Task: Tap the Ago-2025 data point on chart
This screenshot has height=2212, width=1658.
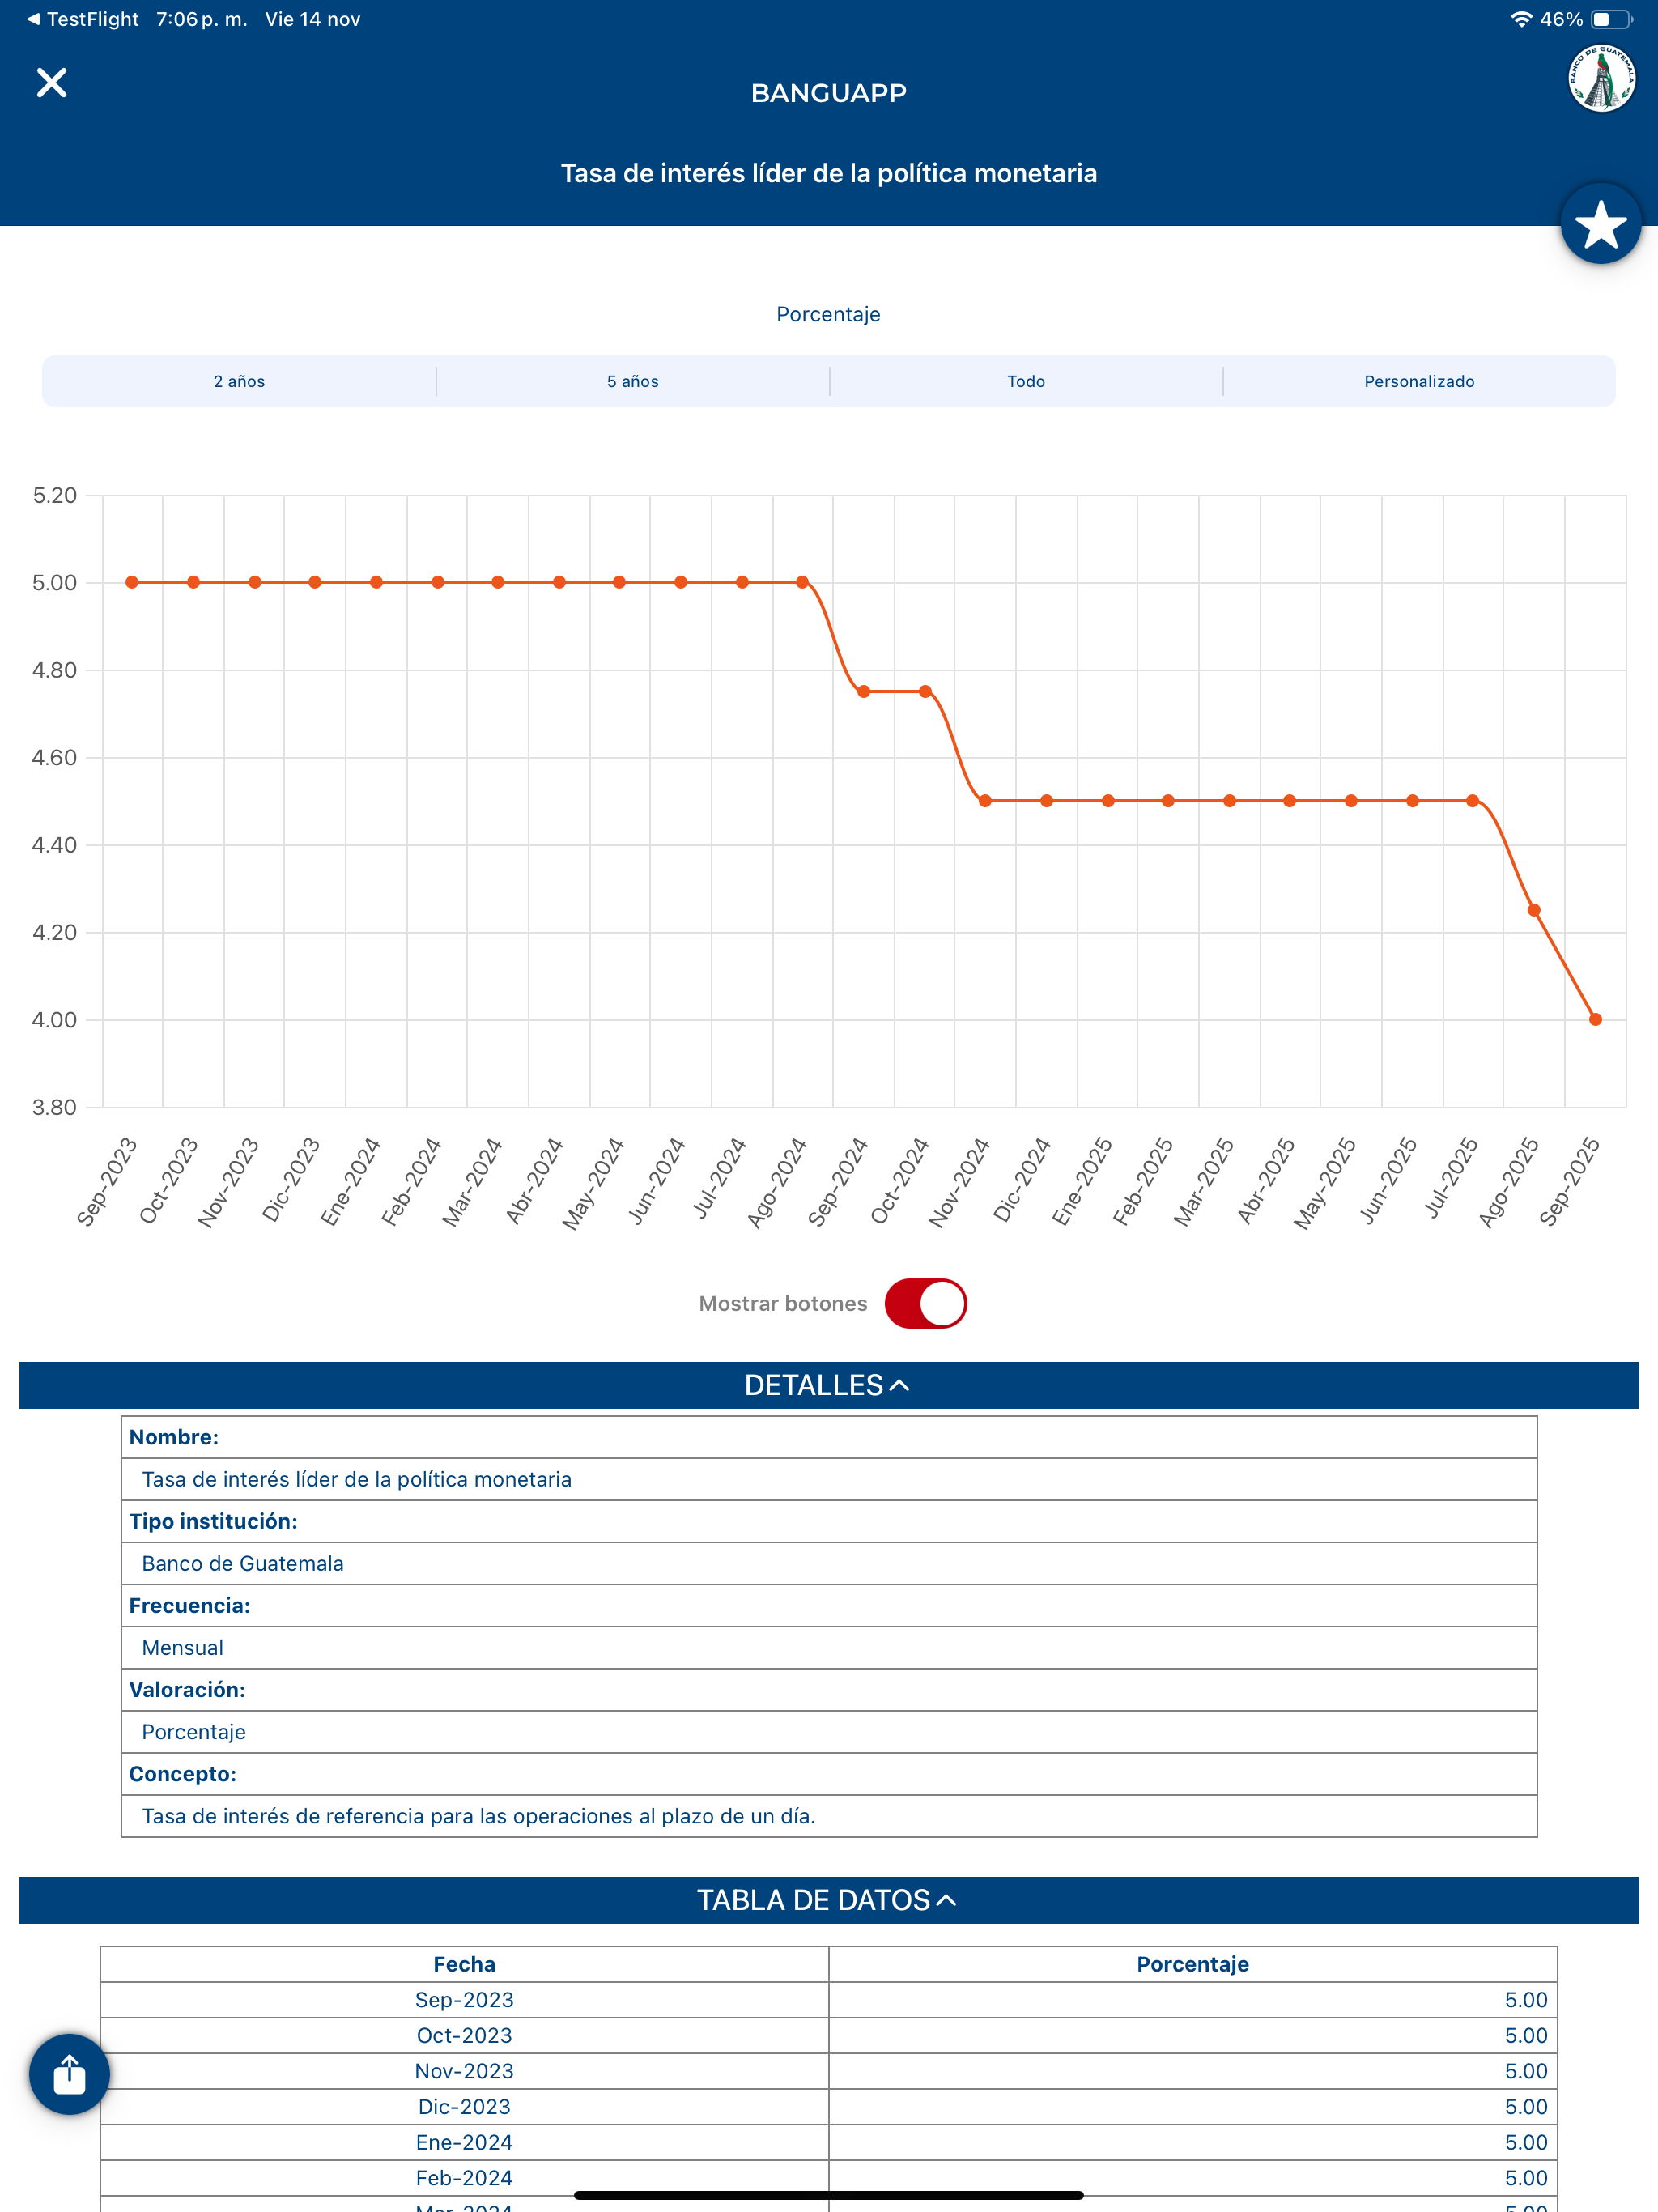Action: coord(1534,910)
